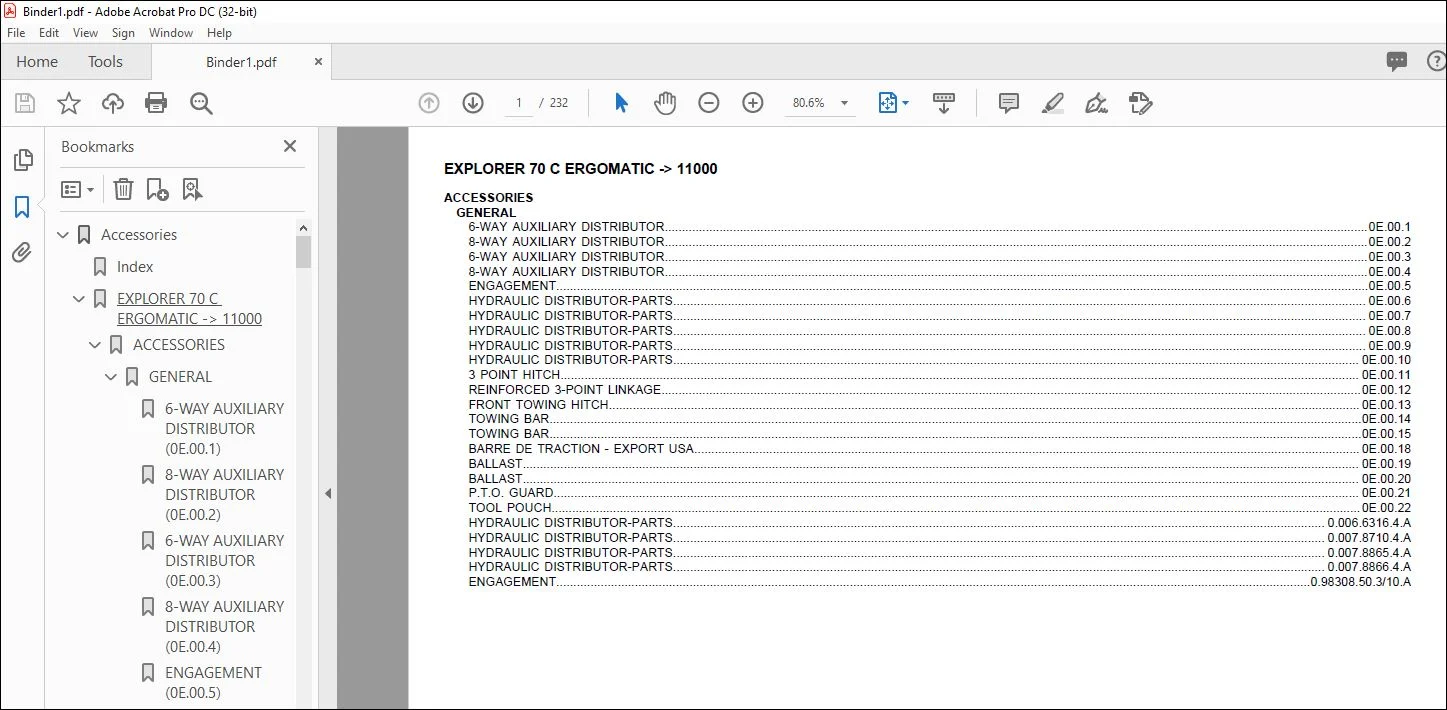Select the EXPLORER 70 C ERGOMATIC -> 11000 bookmark

189,309
